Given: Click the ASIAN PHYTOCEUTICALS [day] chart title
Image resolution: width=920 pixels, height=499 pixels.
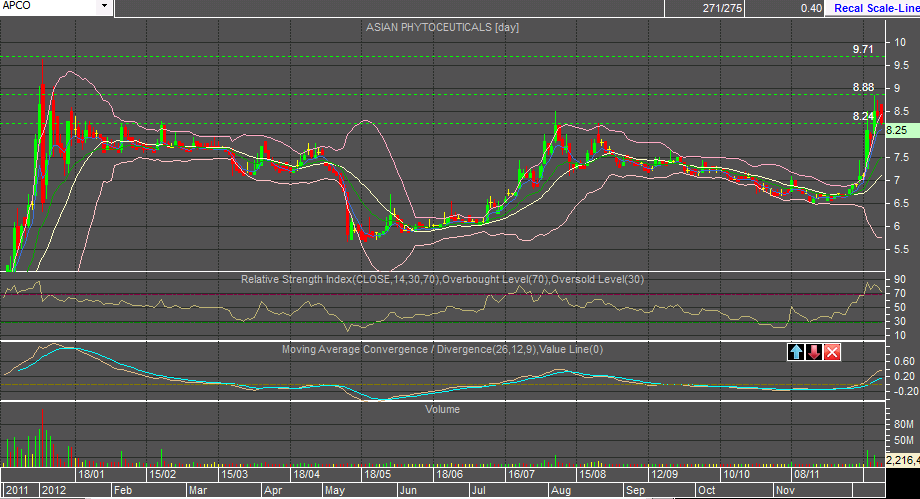Looking at the screenshot, I should pyautogui.click(x=442, y=27).
